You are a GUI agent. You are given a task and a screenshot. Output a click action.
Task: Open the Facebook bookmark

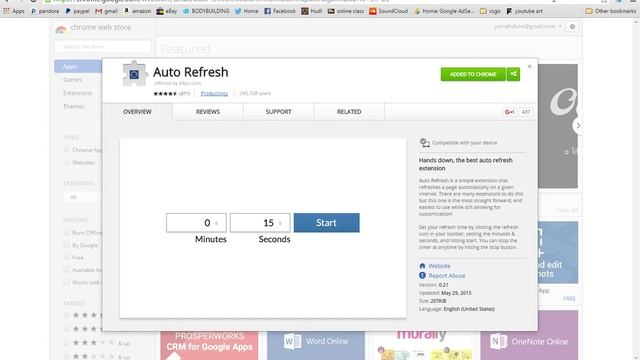click(x=280, y=11)
